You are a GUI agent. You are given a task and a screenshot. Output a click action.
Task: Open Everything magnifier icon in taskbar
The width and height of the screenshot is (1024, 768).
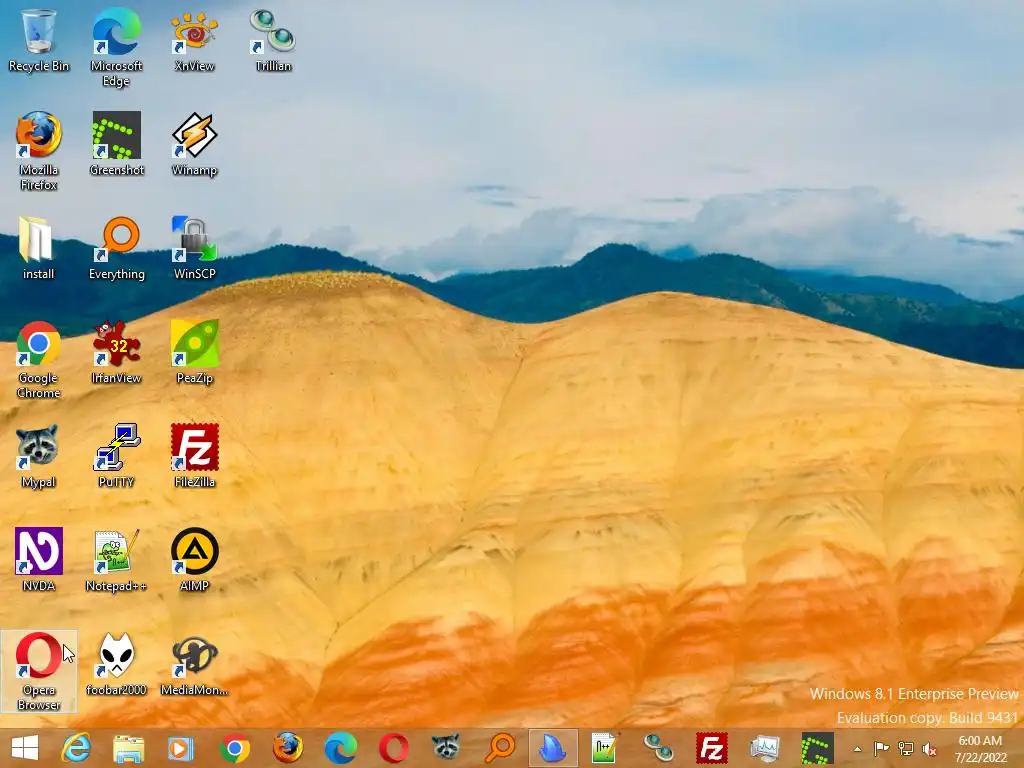500,748
